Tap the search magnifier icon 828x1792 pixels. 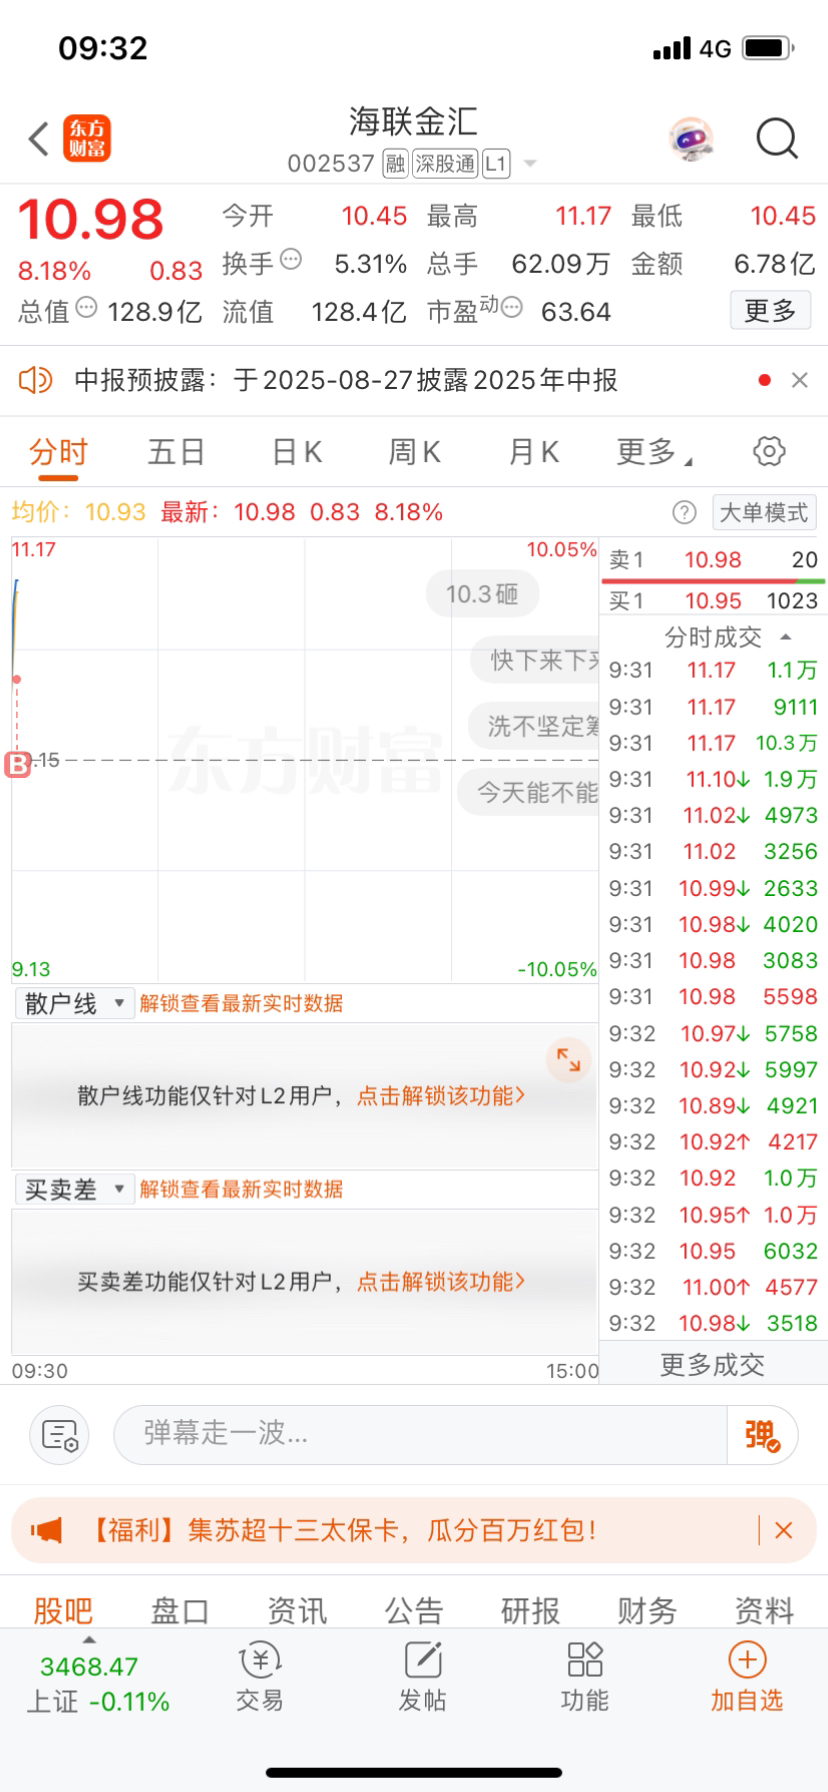(x=777, y=139)
